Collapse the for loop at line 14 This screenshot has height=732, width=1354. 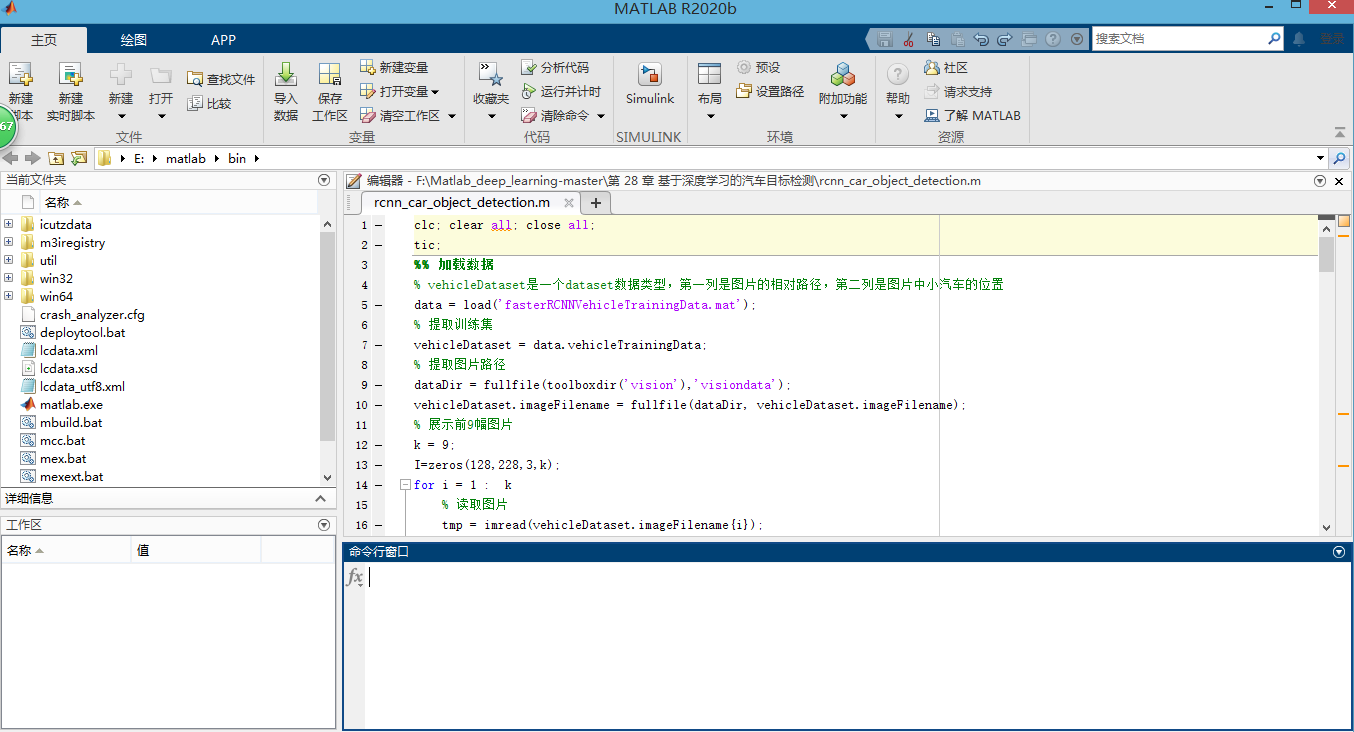[405, 484]
